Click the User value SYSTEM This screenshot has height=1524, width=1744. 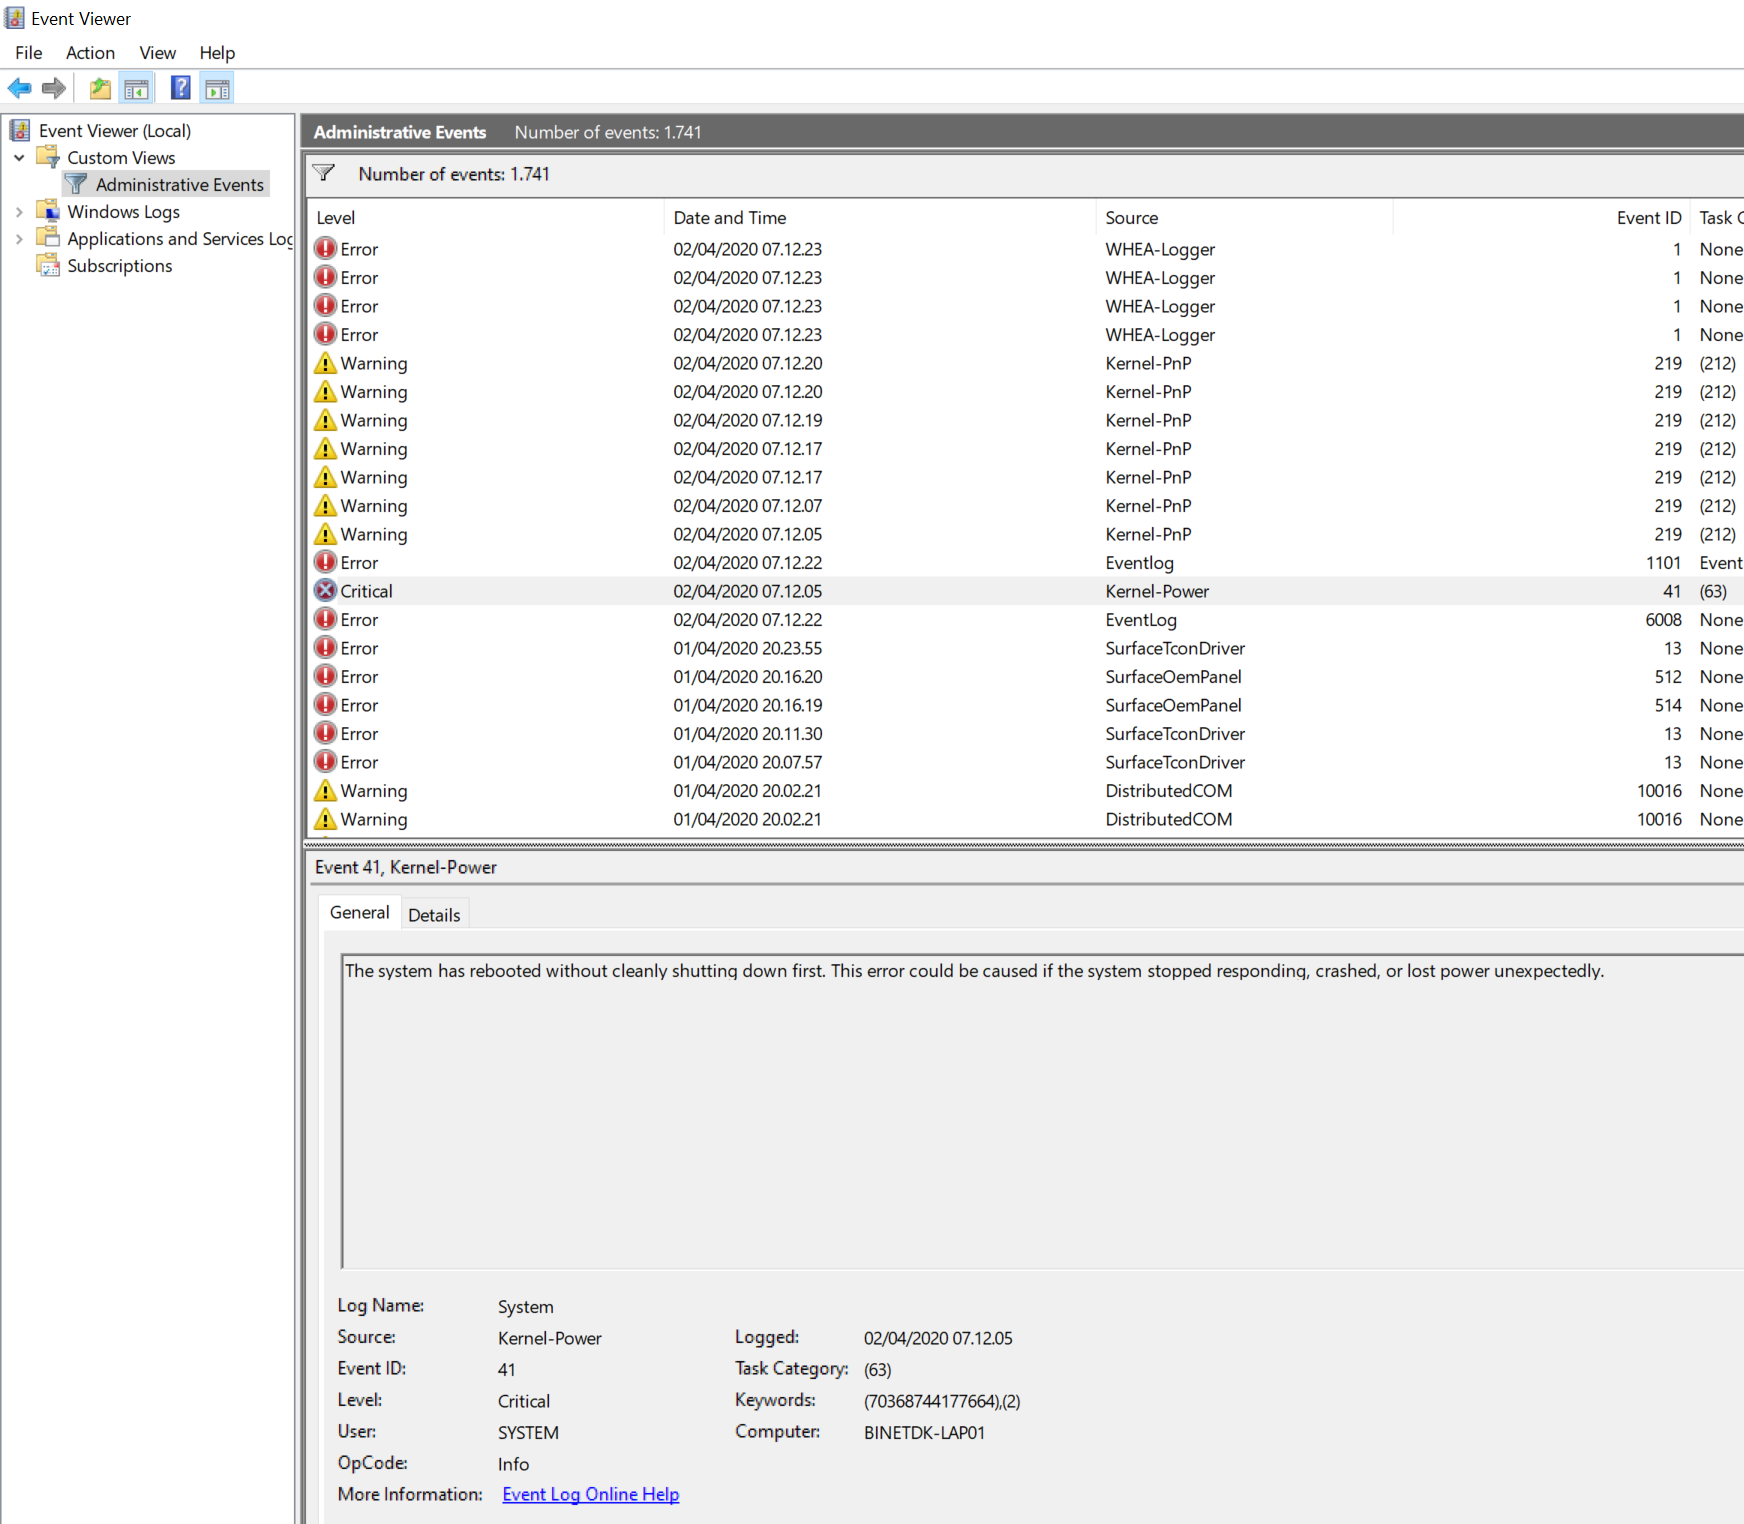pos(528,1432)
